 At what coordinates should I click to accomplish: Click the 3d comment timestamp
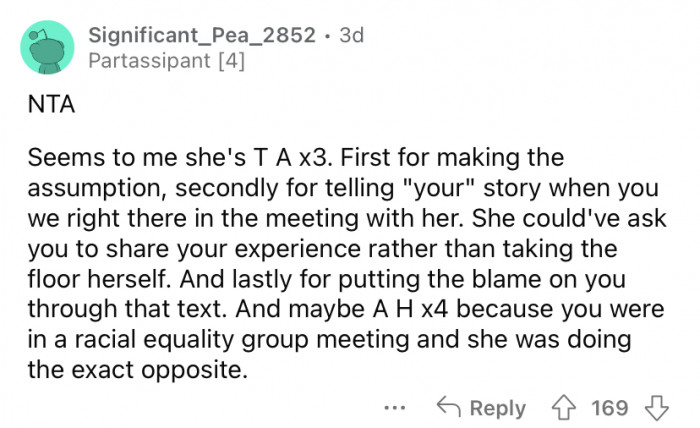(x=351, y=35)
